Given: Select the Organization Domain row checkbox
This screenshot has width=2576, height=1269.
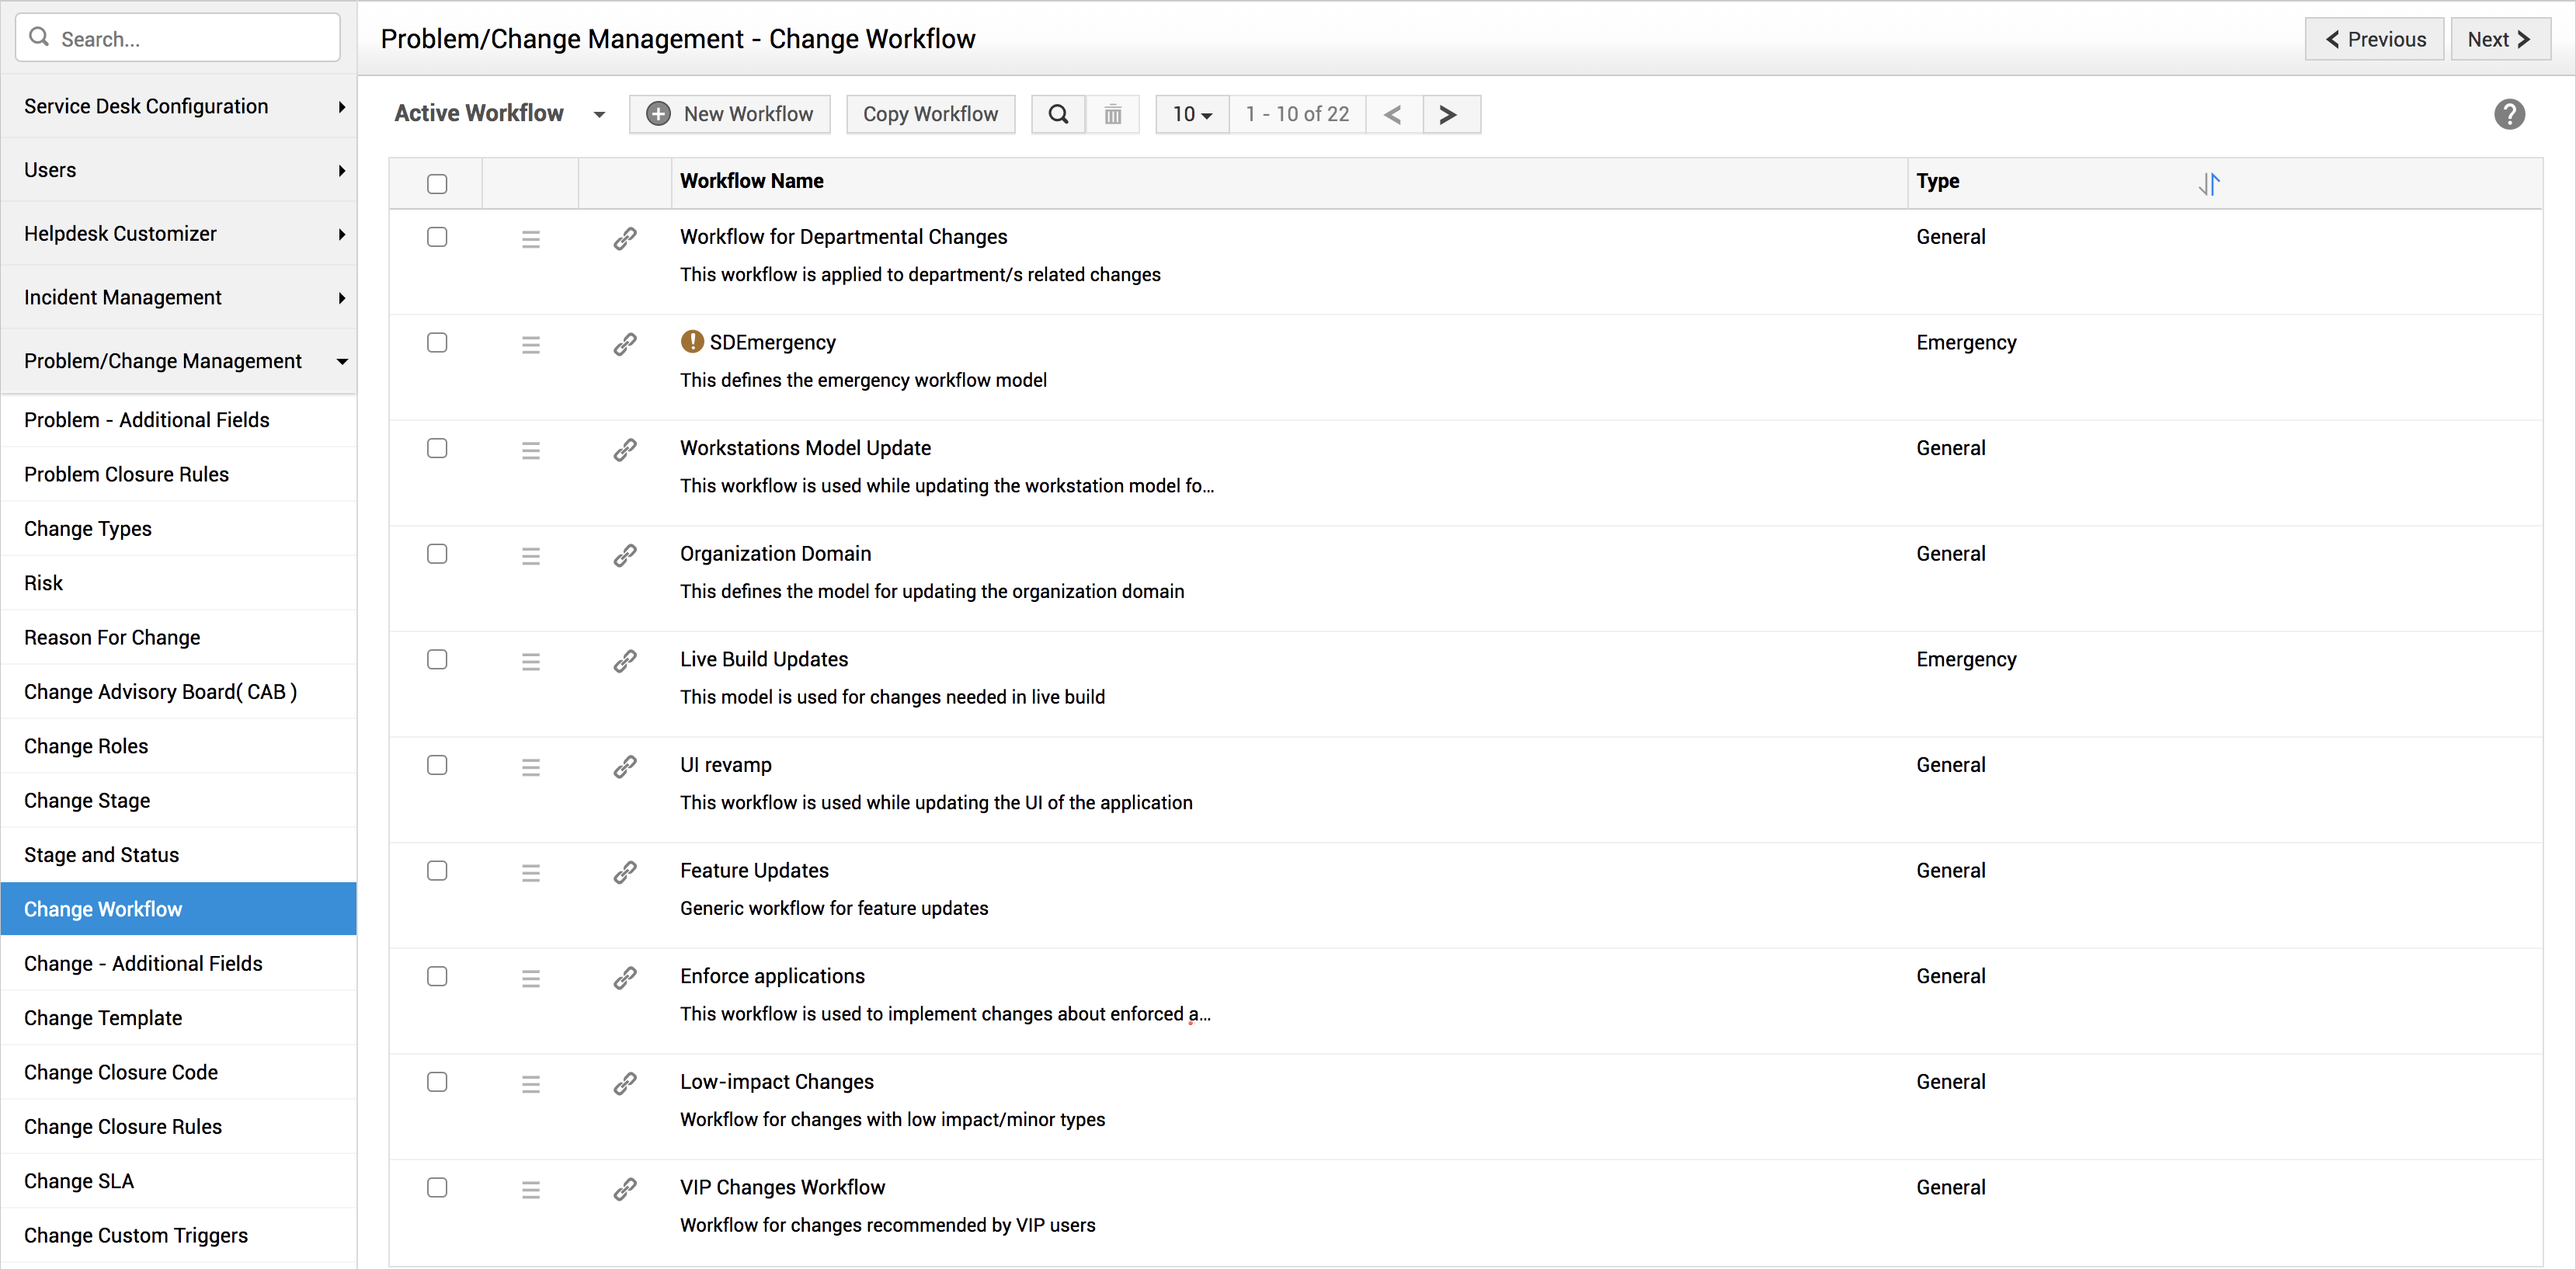Looking at the screenshot, I should pyautogui.click(x=437, y=554).
